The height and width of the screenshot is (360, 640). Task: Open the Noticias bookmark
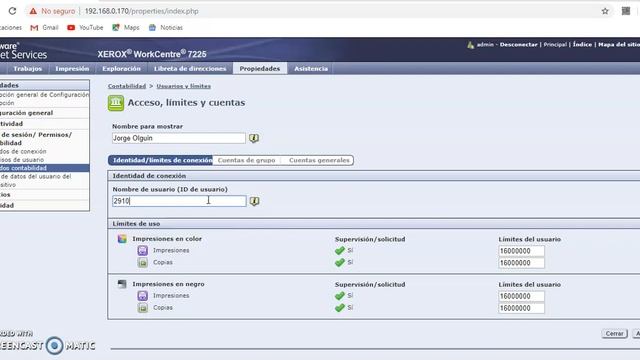pos(165,27)
